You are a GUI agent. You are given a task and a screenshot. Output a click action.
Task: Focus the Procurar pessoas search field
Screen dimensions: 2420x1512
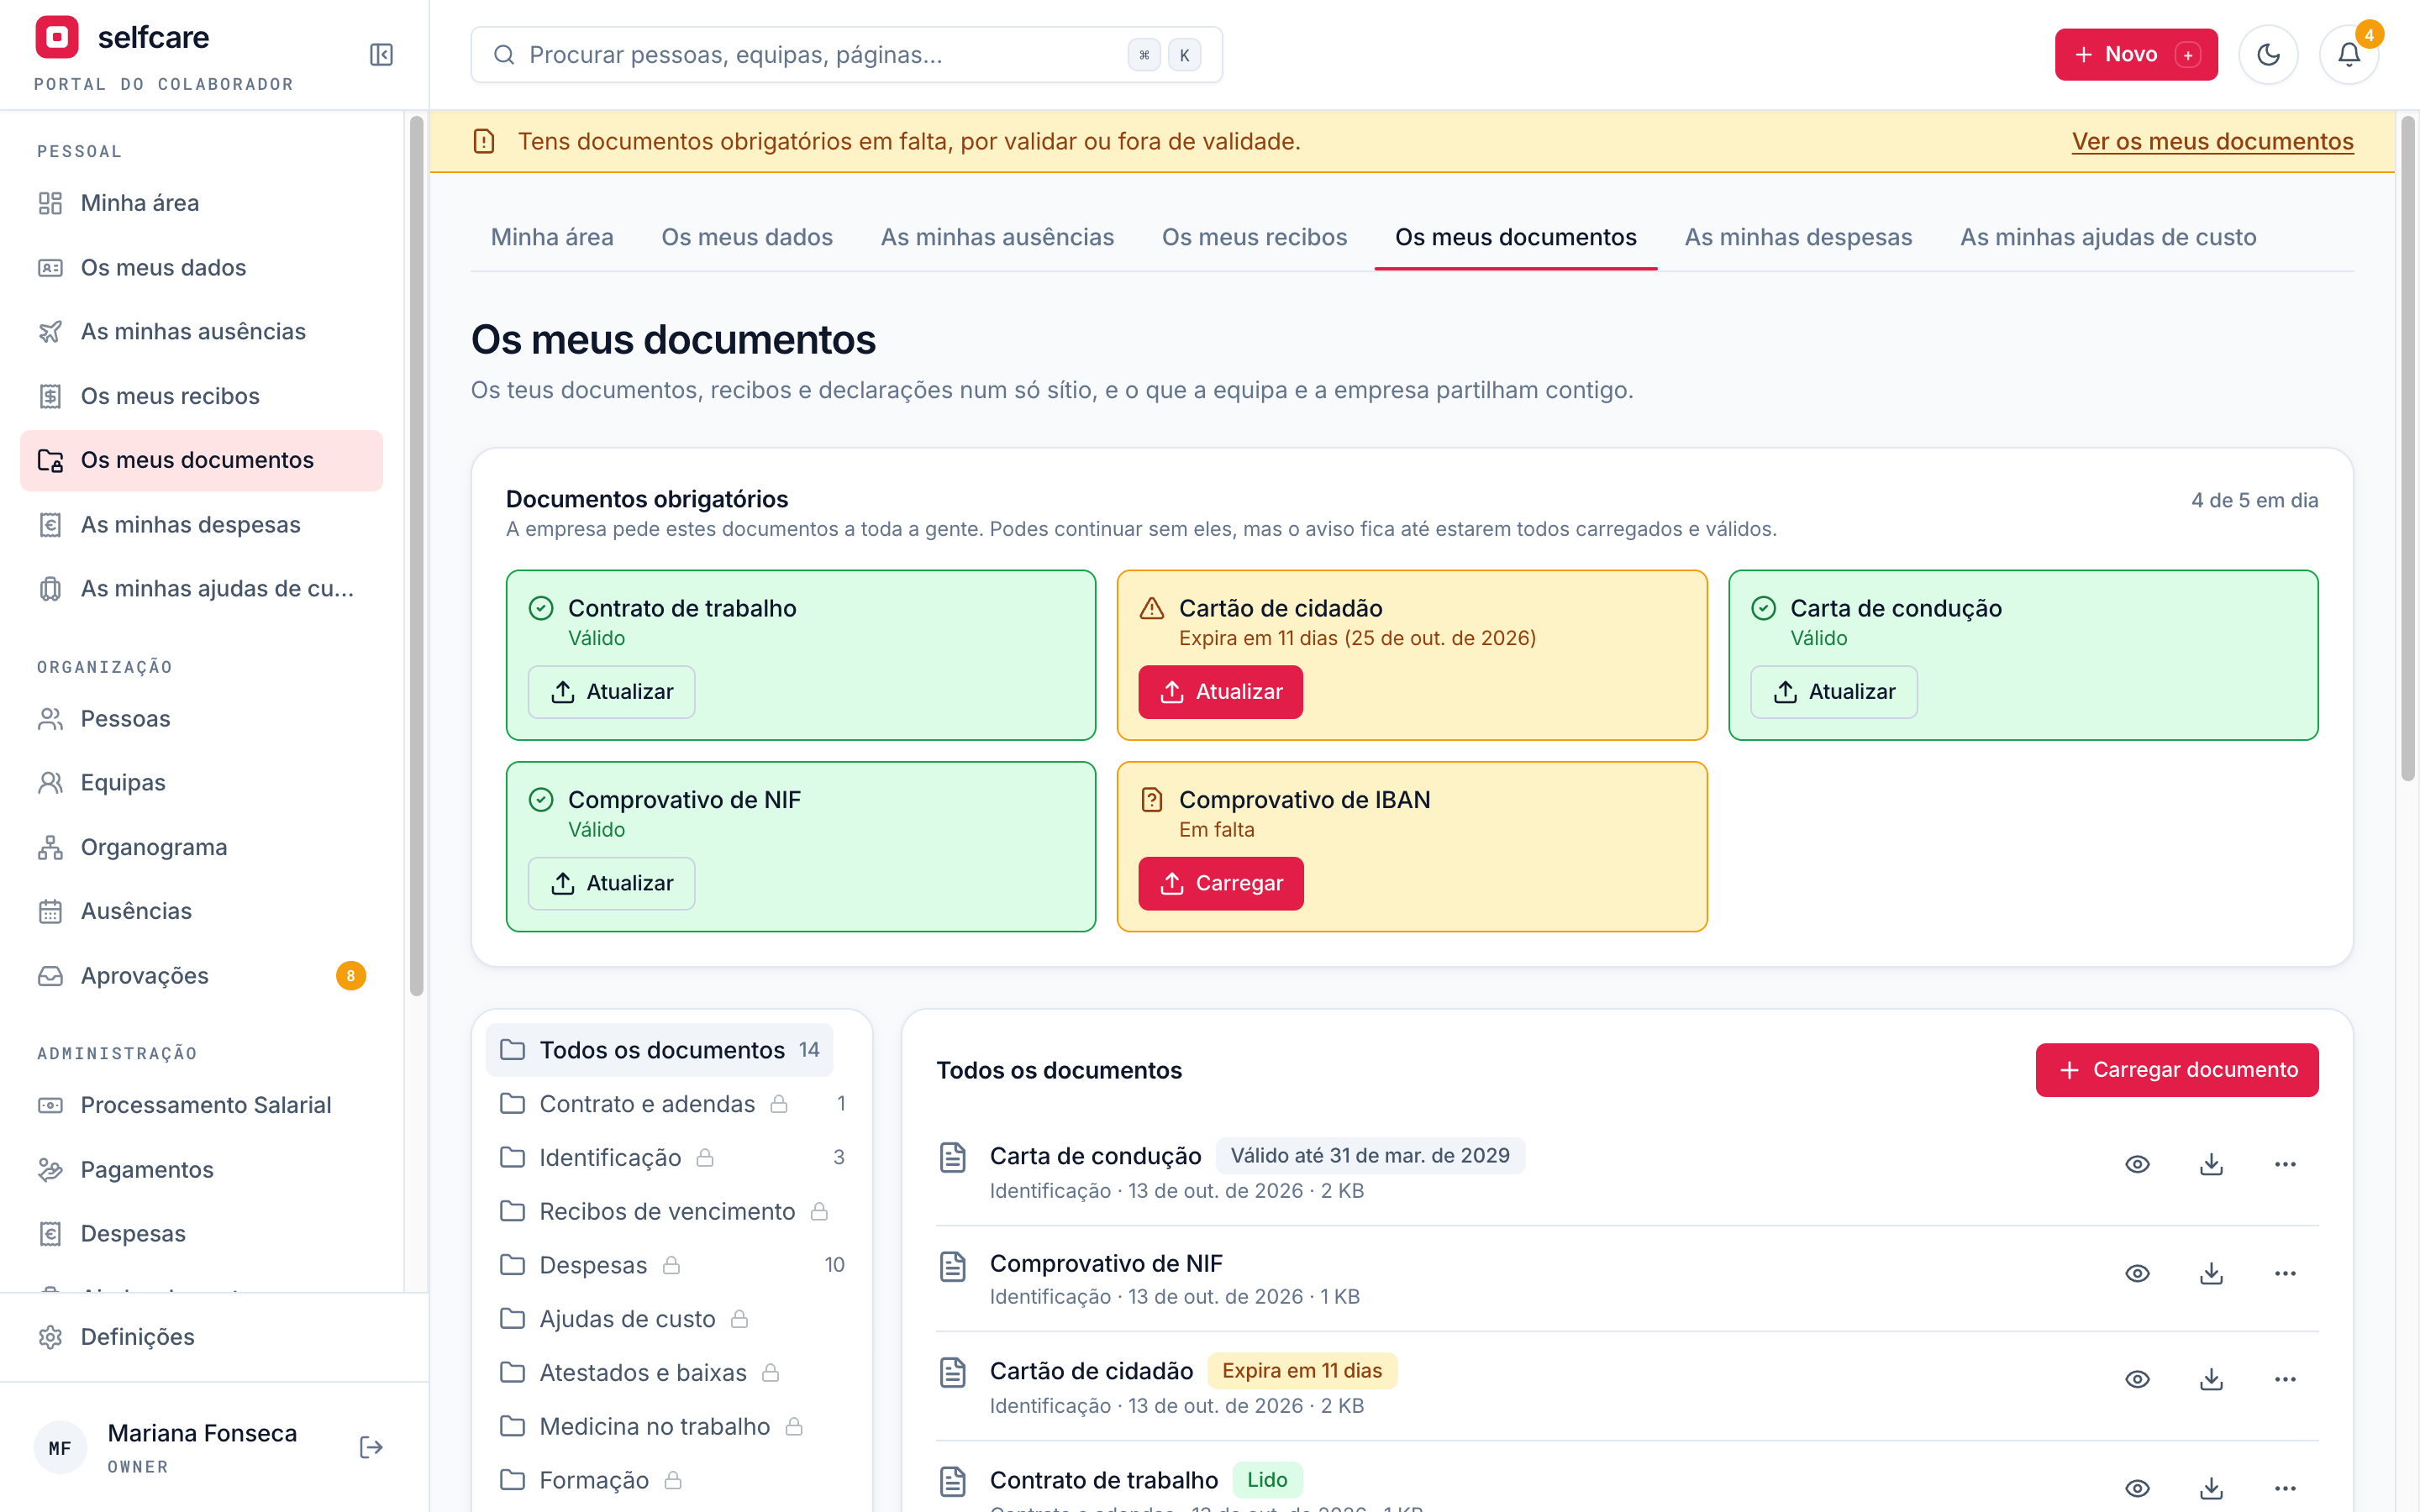pyautogui.click(x=846, y=55)
